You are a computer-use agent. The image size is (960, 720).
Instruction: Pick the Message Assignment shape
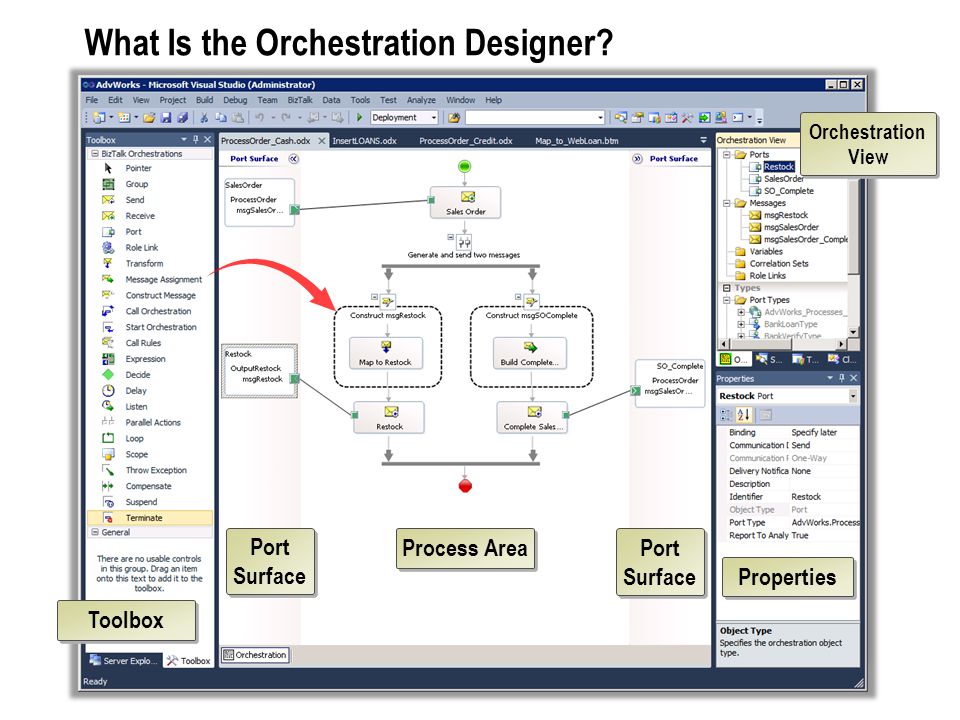pos(163,280)
